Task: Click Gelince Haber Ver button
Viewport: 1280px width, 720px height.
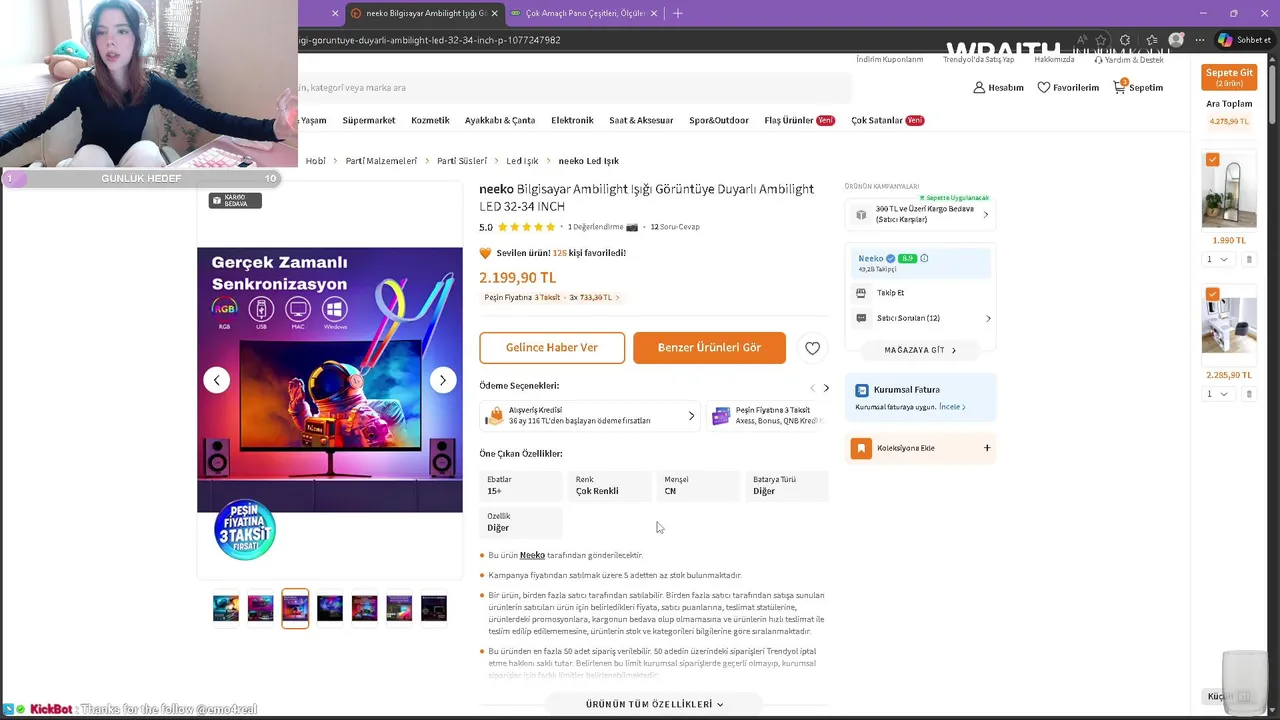Action: coord(552,348)
